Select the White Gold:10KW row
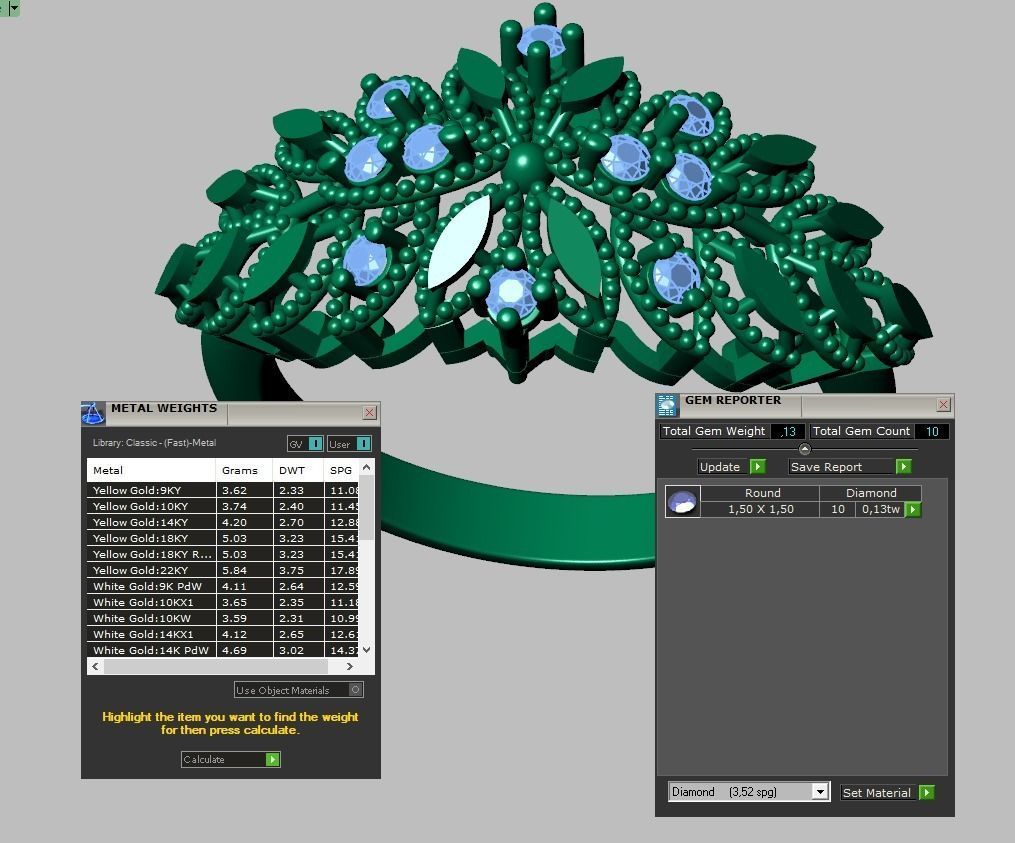The width and height of the screenshot is (1015, 843). pos(223,618)
